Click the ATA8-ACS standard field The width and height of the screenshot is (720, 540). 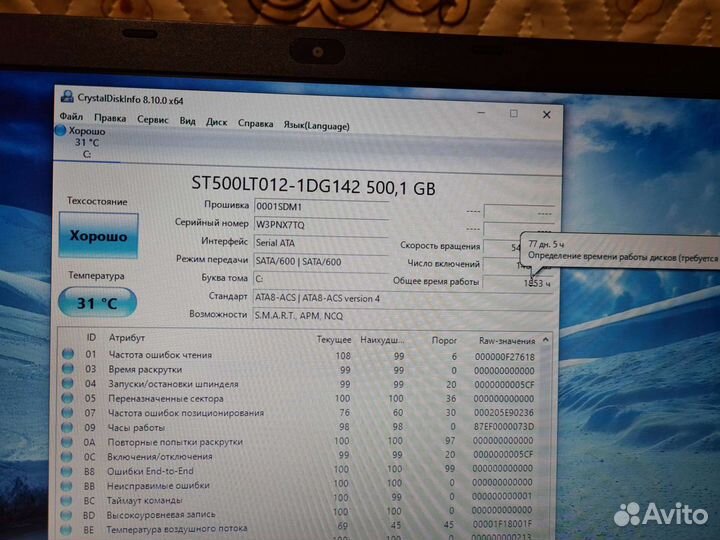[x=403, y=298]
